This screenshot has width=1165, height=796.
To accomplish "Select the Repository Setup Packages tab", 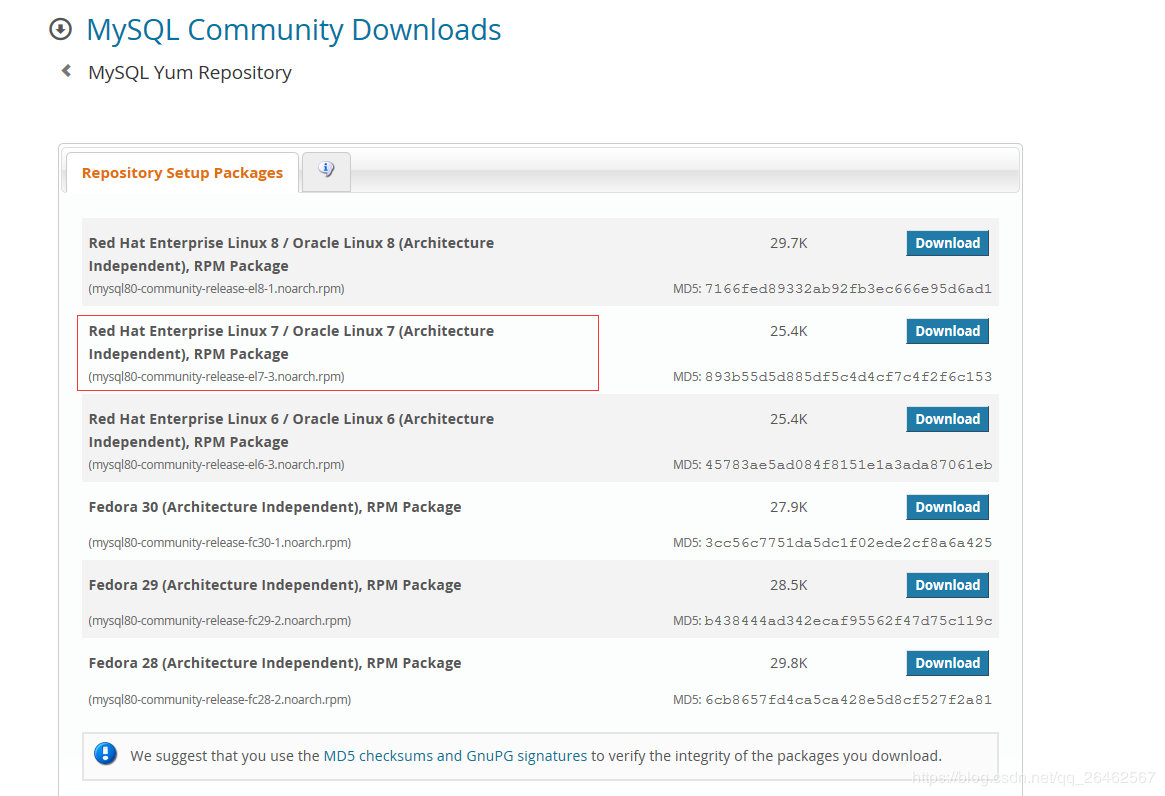I will point(182,172).
